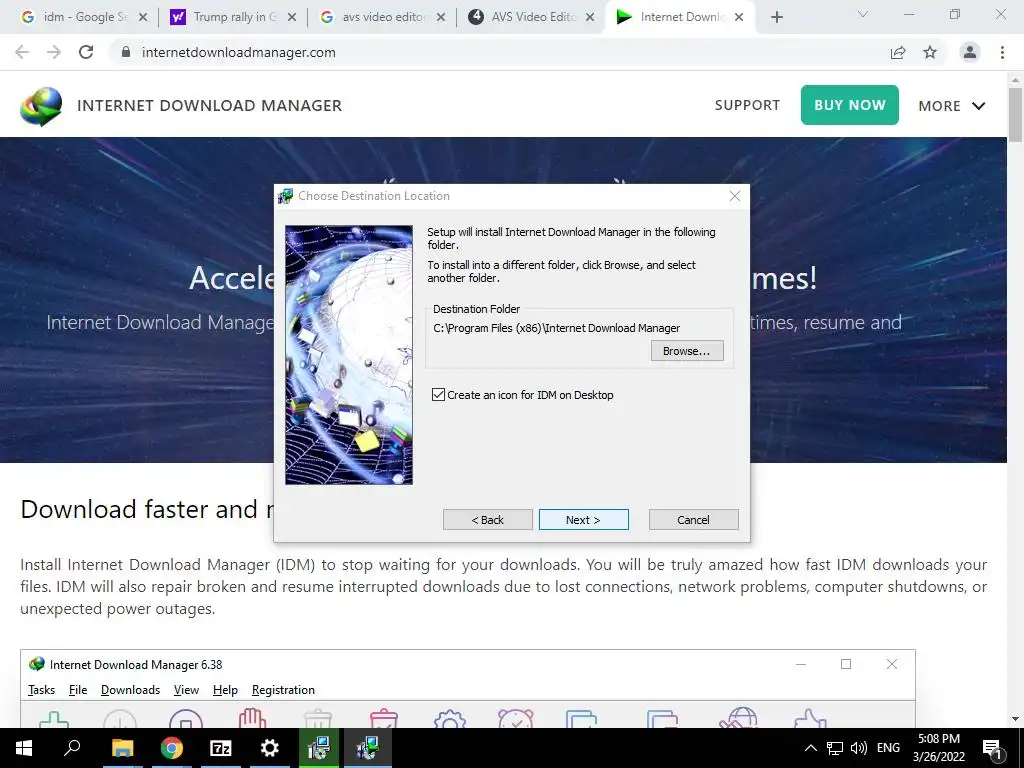Reload the current page
Viewport: 1024px width, 768px height.
[x=86, y=52]
